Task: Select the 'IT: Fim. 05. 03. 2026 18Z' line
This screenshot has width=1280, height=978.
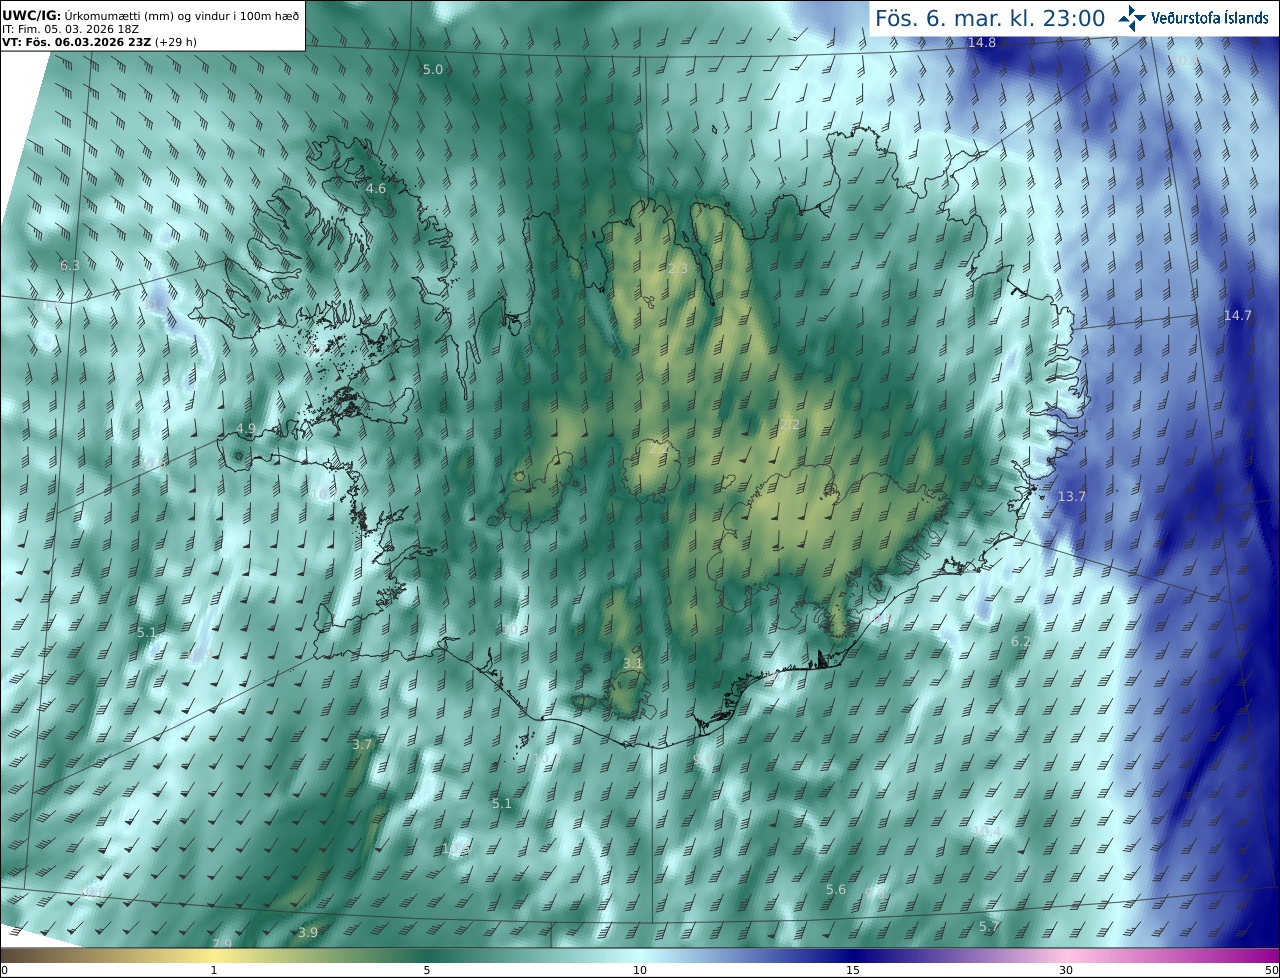Action: click(x=73, y=29)
